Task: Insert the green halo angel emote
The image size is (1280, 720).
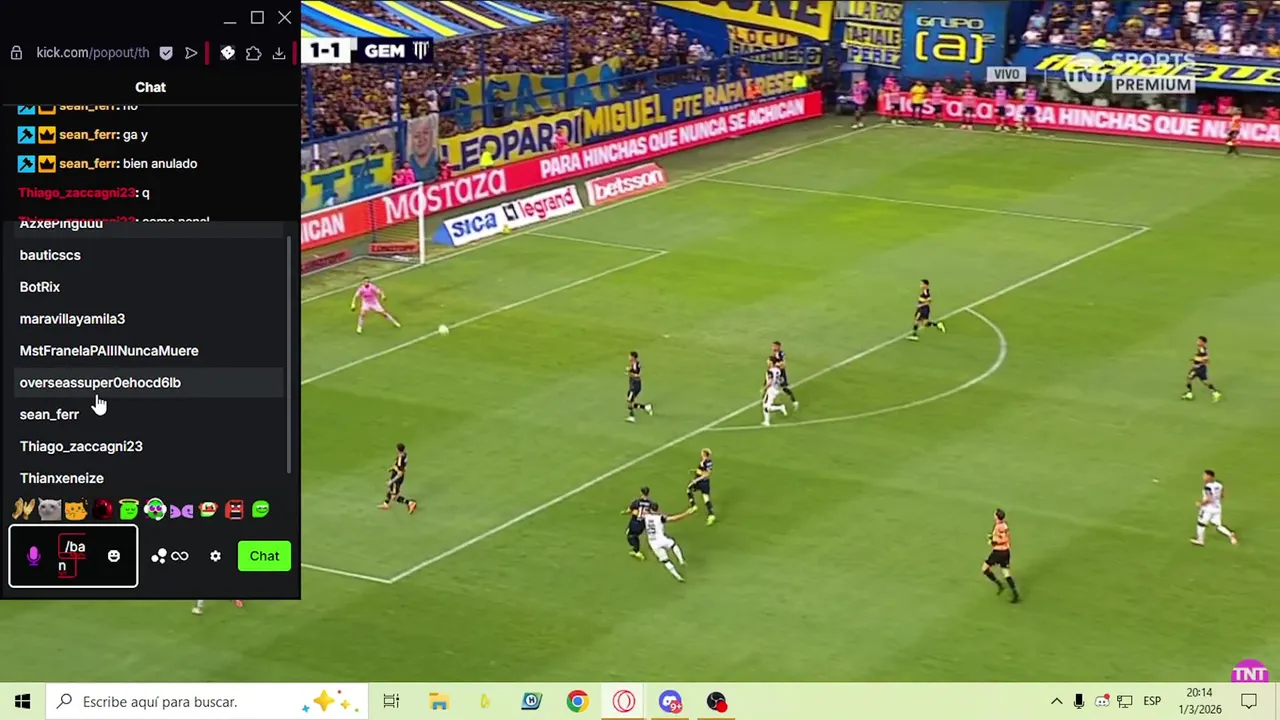Action: (128, 510)
